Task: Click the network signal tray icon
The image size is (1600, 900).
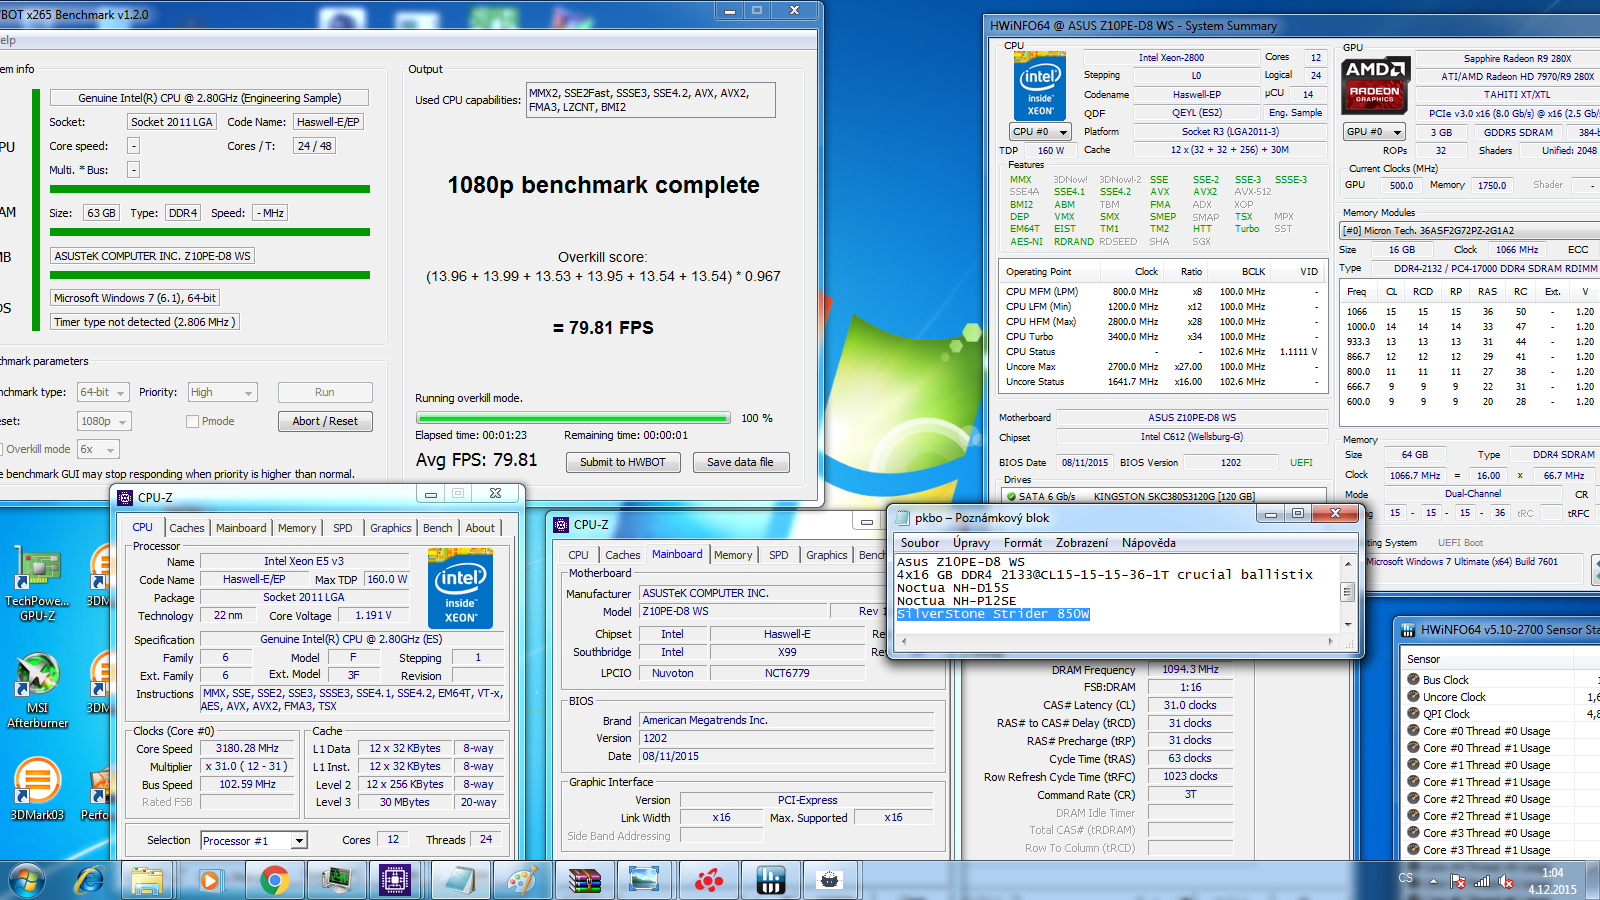Action: click(1481, 881)
